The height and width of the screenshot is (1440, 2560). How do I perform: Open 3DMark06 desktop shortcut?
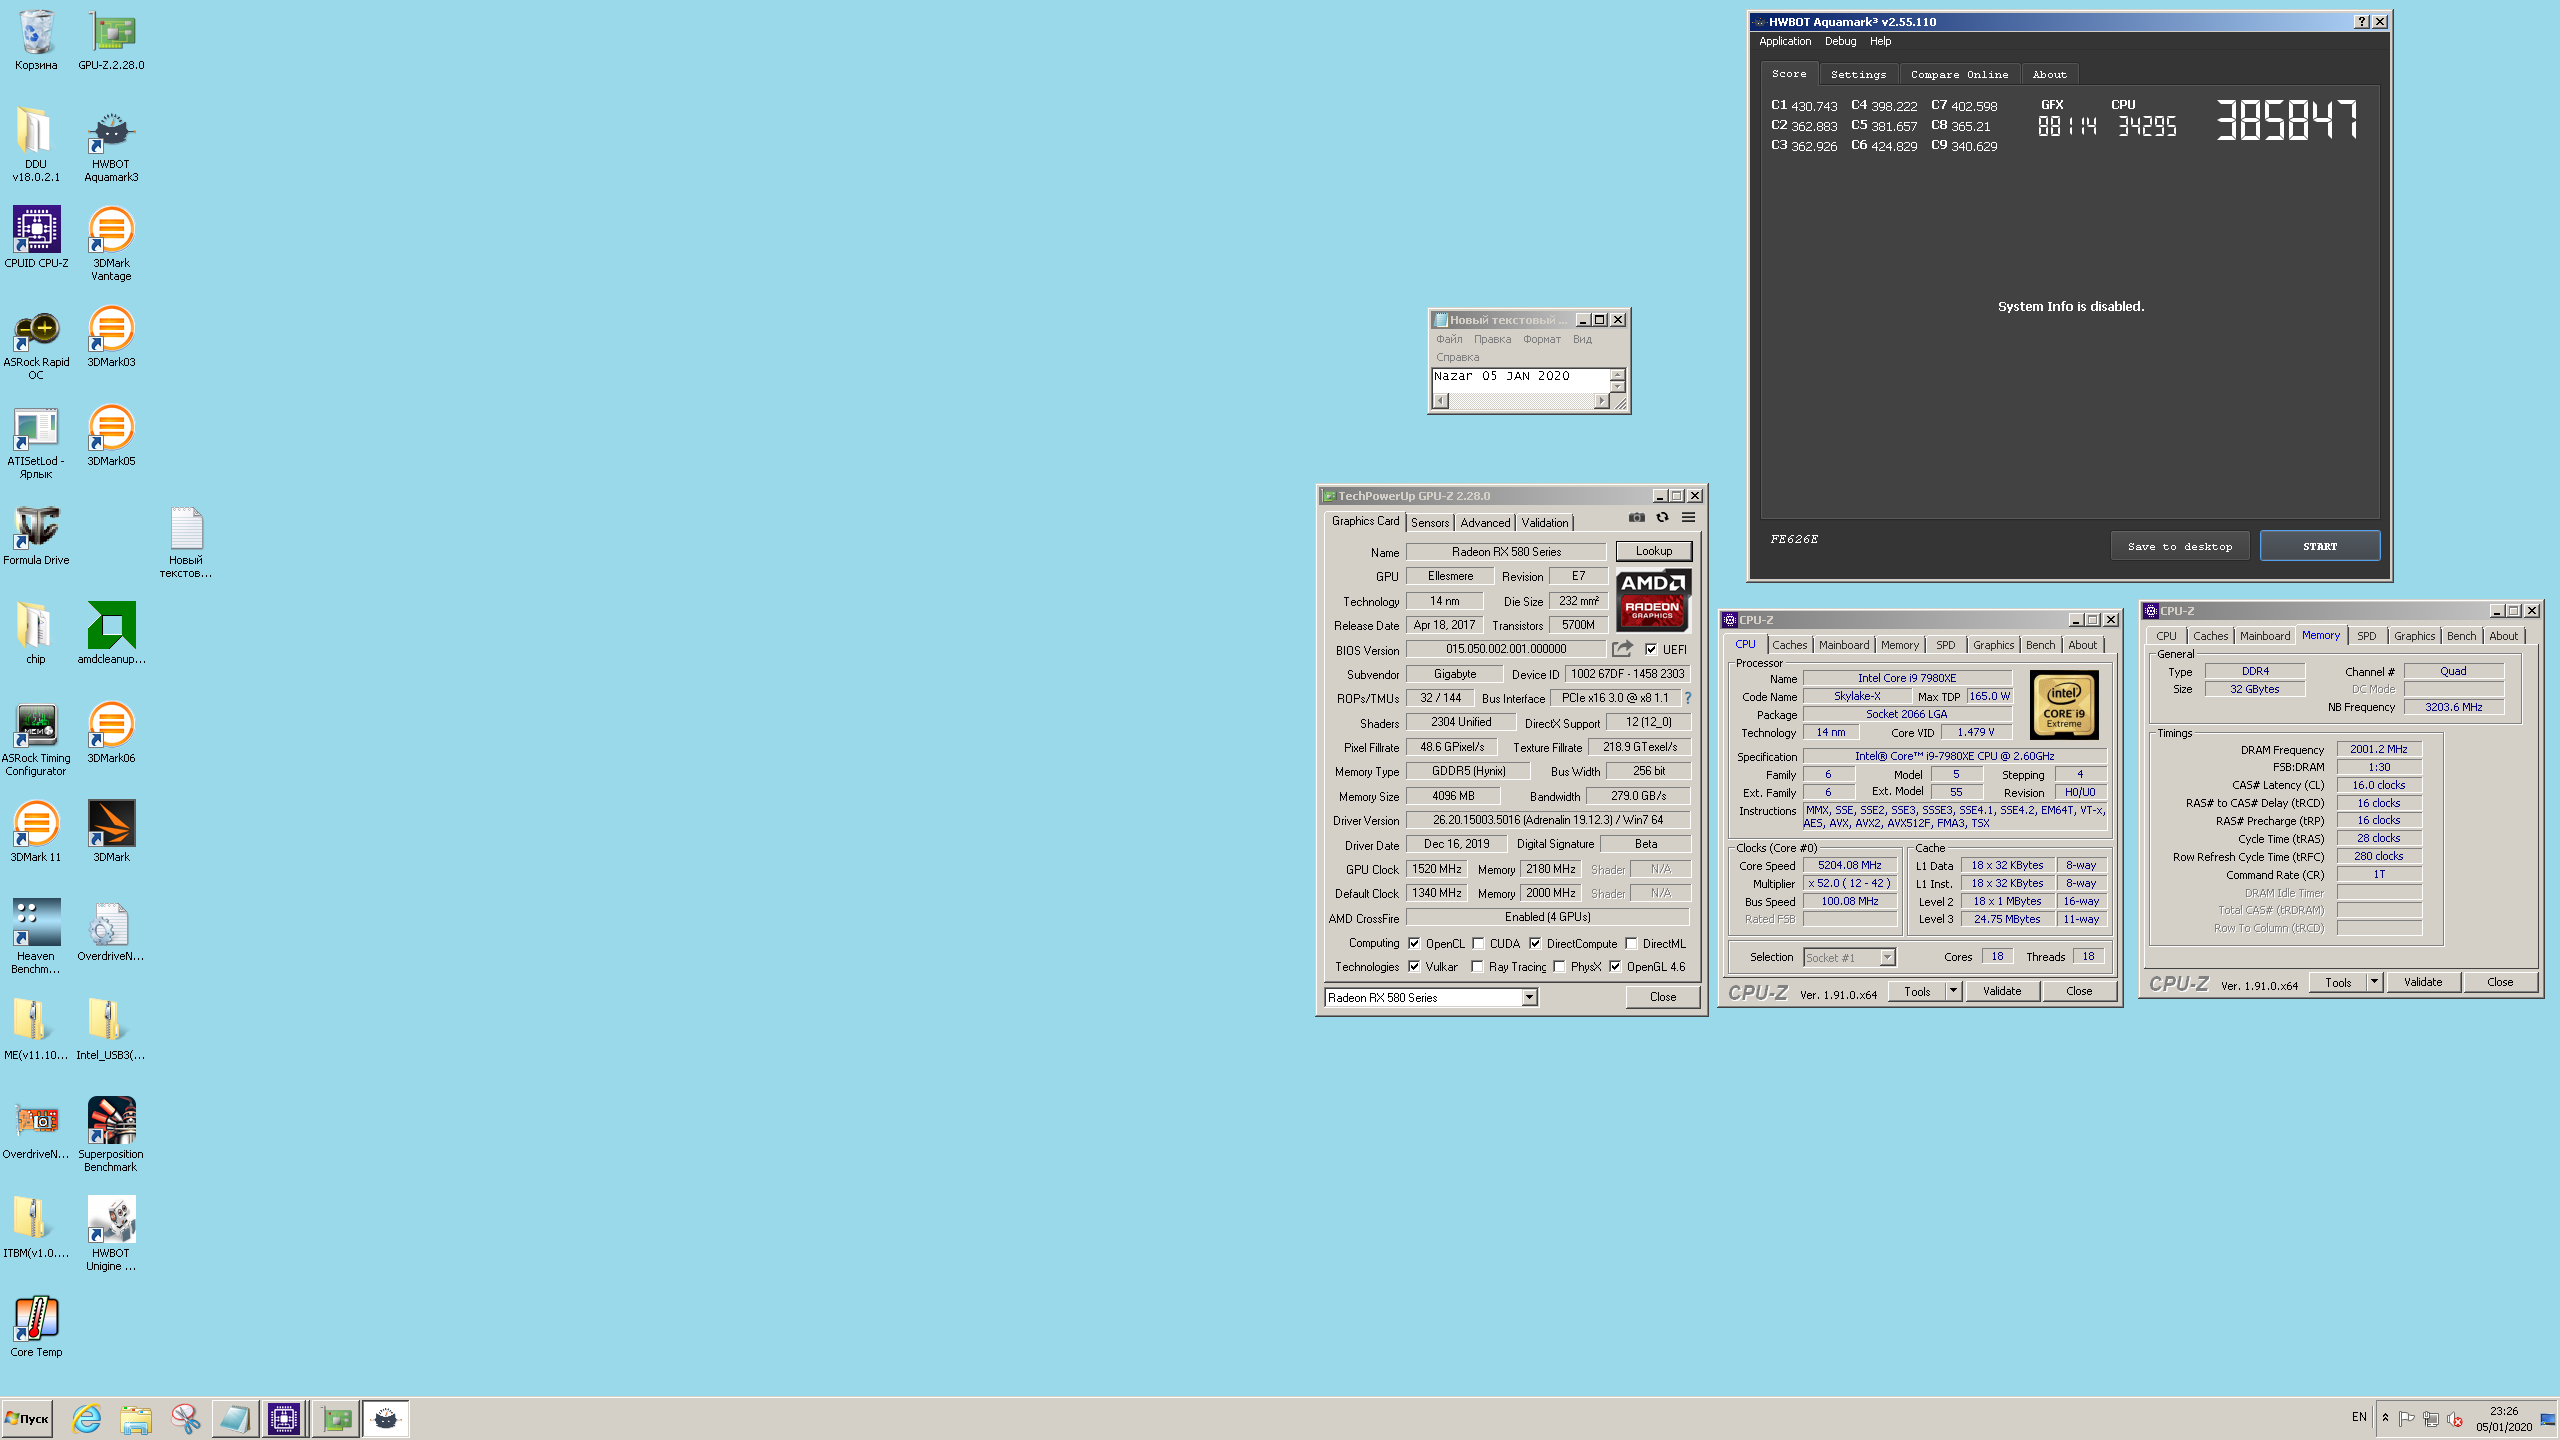click(111, 733)
